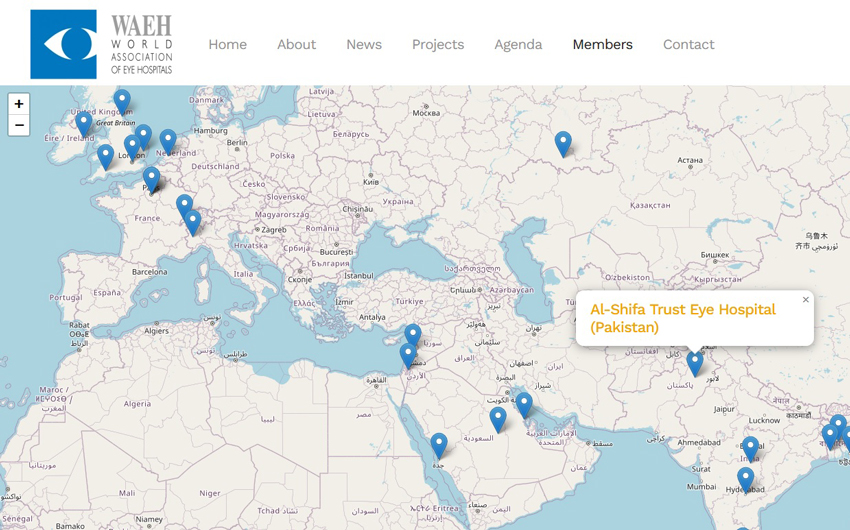Image resolution: width=850 pixels, height=530 pixels.
Task: Open the News page
Action: 364,44
